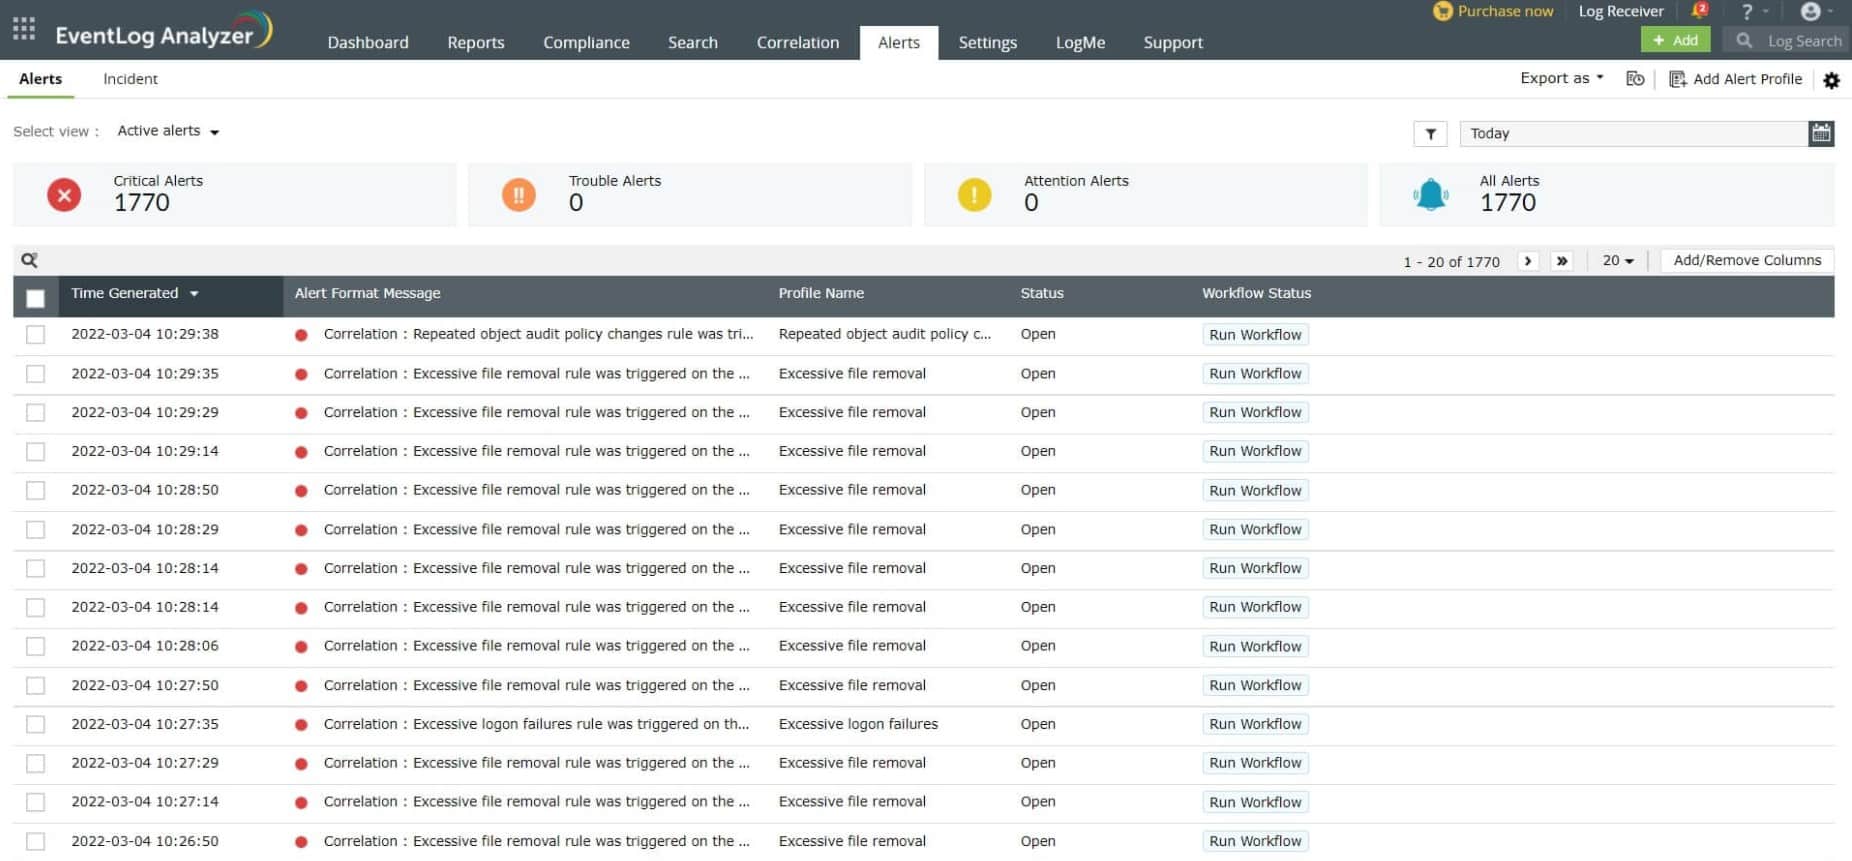Check the 10:28:06 alert row checkbox
The image size is (1852, 861).
click(35, 647)
